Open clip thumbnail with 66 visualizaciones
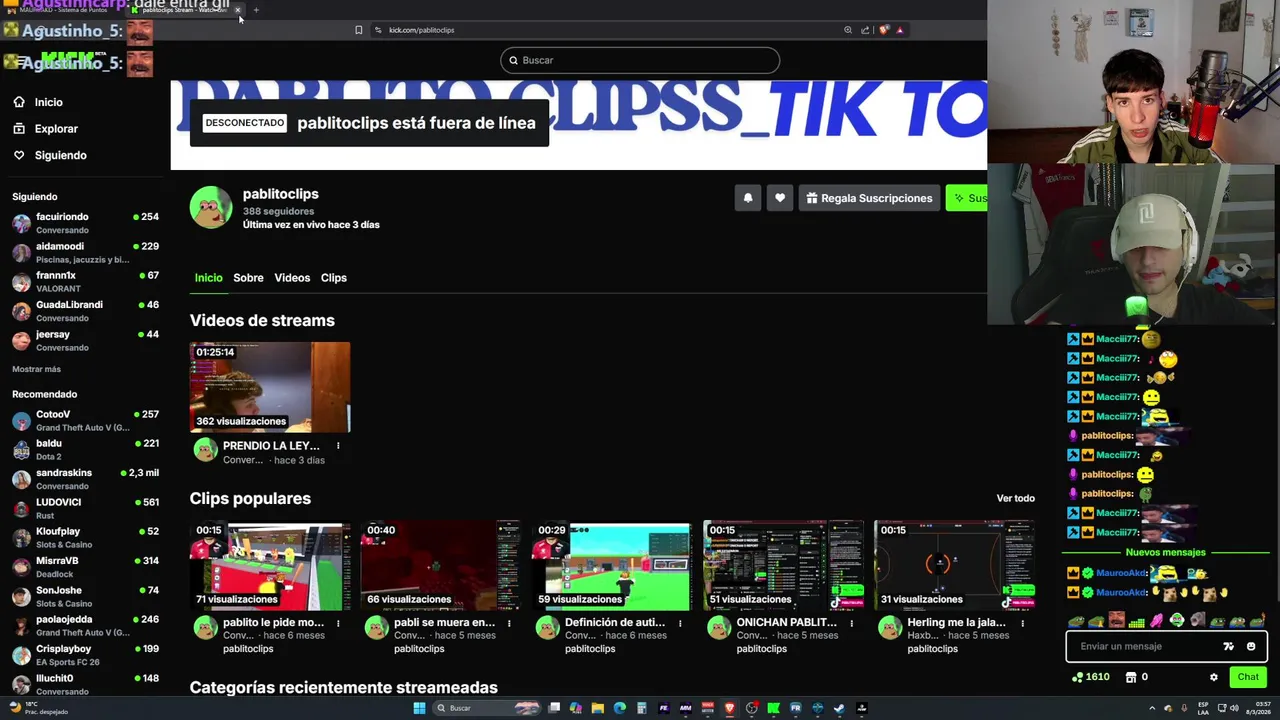 click(x=441, y=565)
